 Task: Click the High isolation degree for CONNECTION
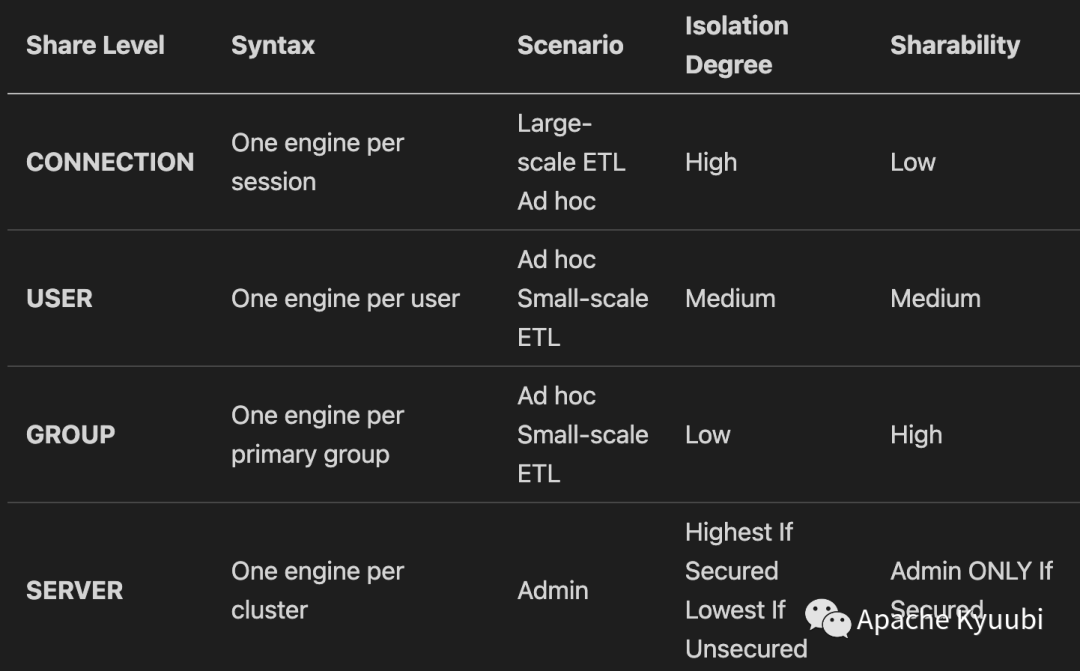pos(711,162)
